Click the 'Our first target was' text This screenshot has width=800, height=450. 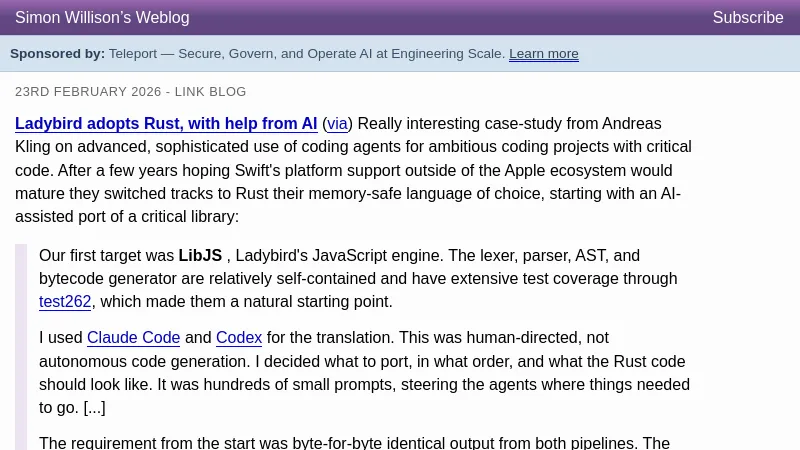tap(107, 256)
